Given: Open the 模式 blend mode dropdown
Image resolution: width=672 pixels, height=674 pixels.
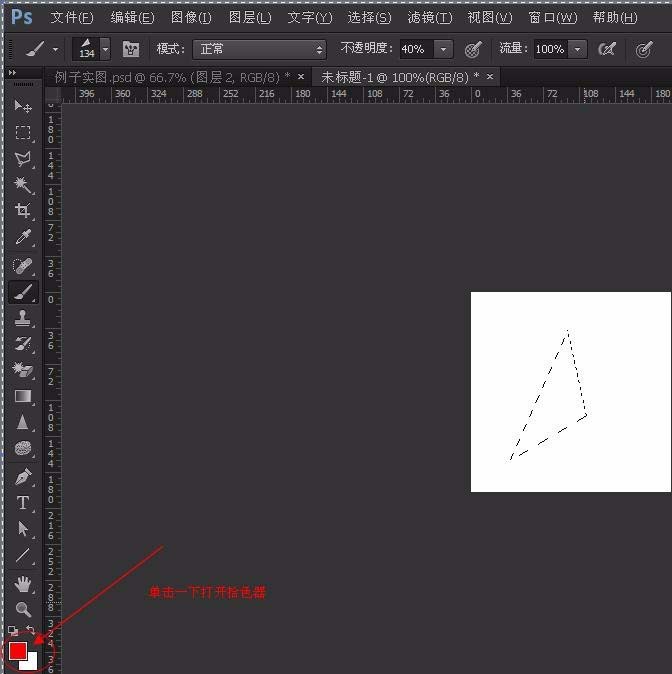Looking at the screenshot, I should pyautogui.click(x=260, y=49).
